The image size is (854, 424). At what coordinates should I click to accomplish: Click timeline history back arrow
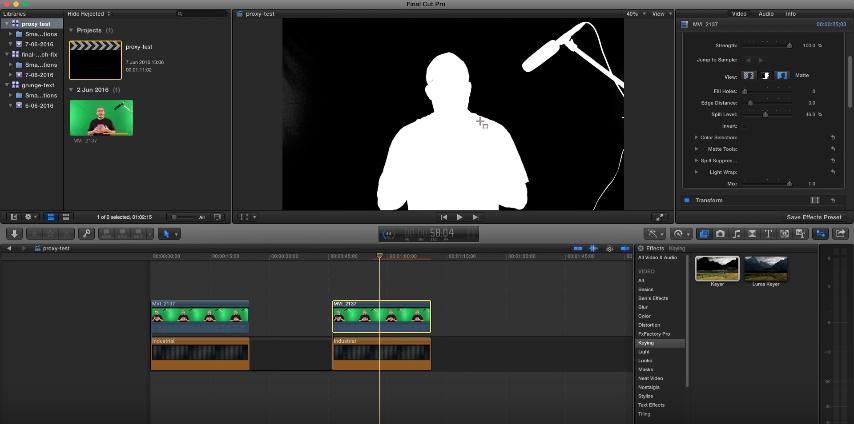[9, 249]
